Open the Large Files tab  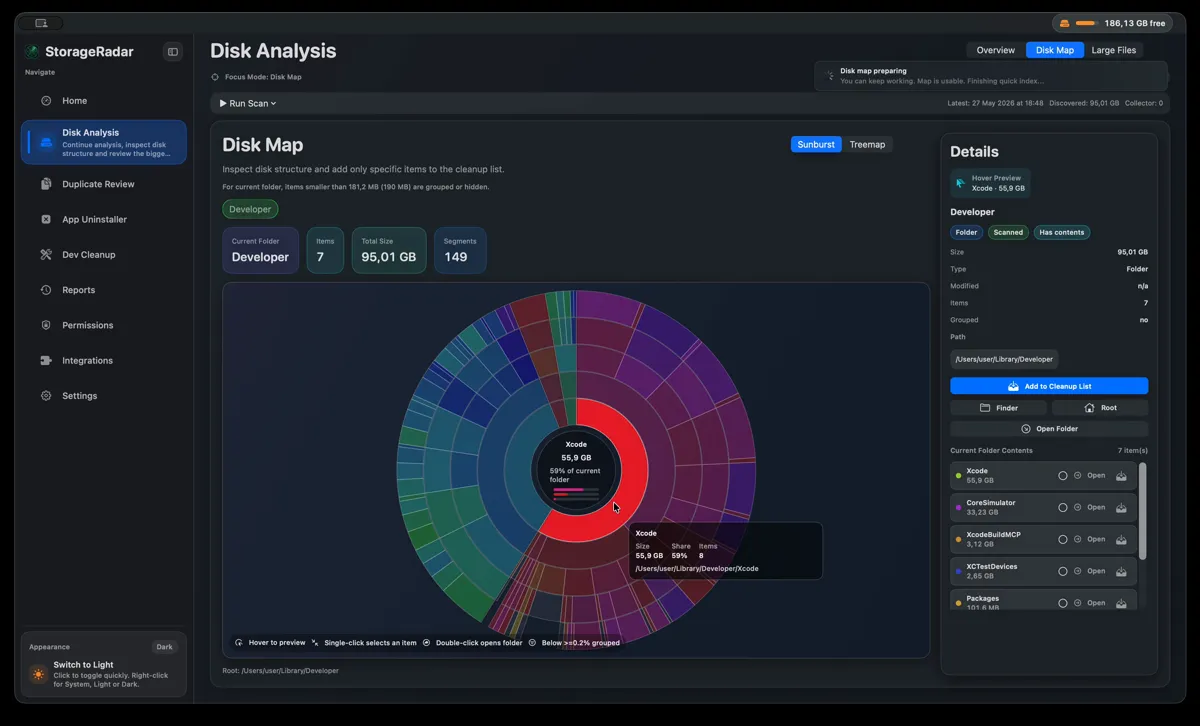pyautogui.click(x=1114, y=50)
